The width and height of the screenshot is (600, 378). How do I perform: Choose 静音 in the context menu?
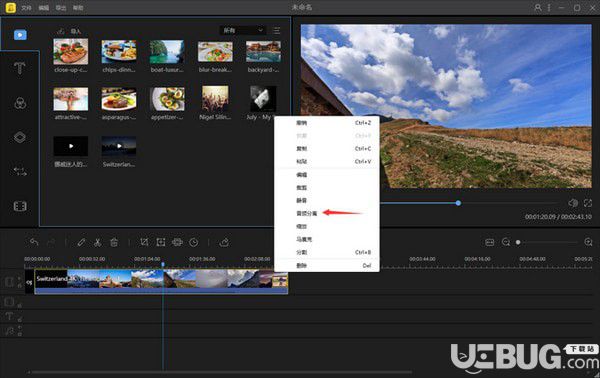[327, 200]
